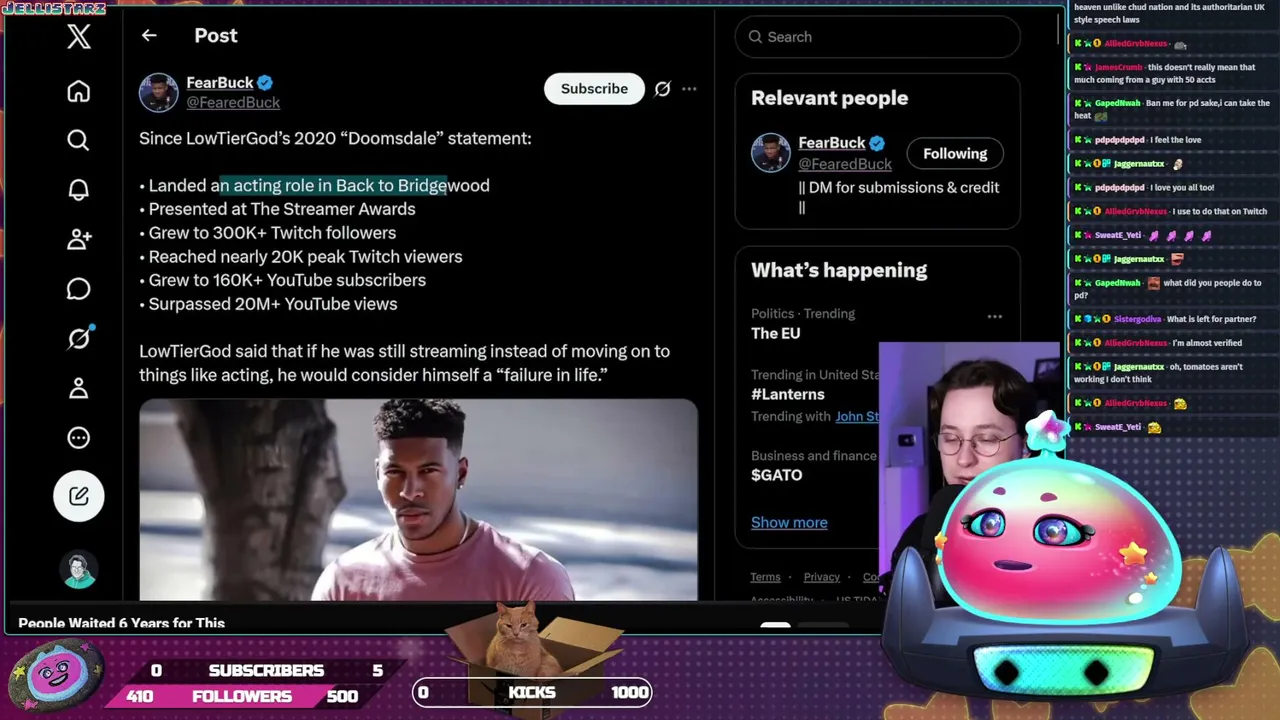This screenshot has height=720, width=1280.
Task: Go to Home in the X sidebar
Action: (78, 91)
